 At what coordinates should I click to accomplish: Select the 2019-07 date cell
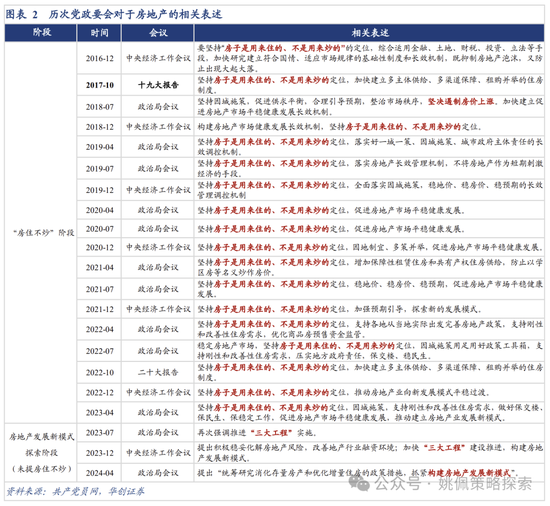[x=100, y=169]
